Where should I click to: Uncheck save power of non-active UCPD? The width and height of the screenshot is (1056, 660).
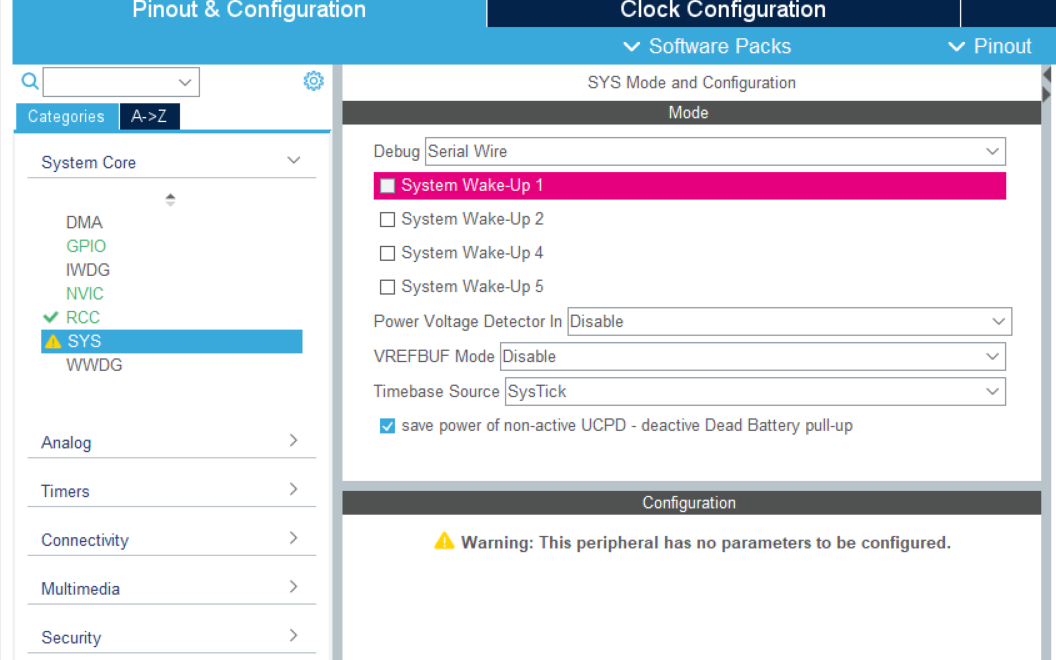coord(387,426)
